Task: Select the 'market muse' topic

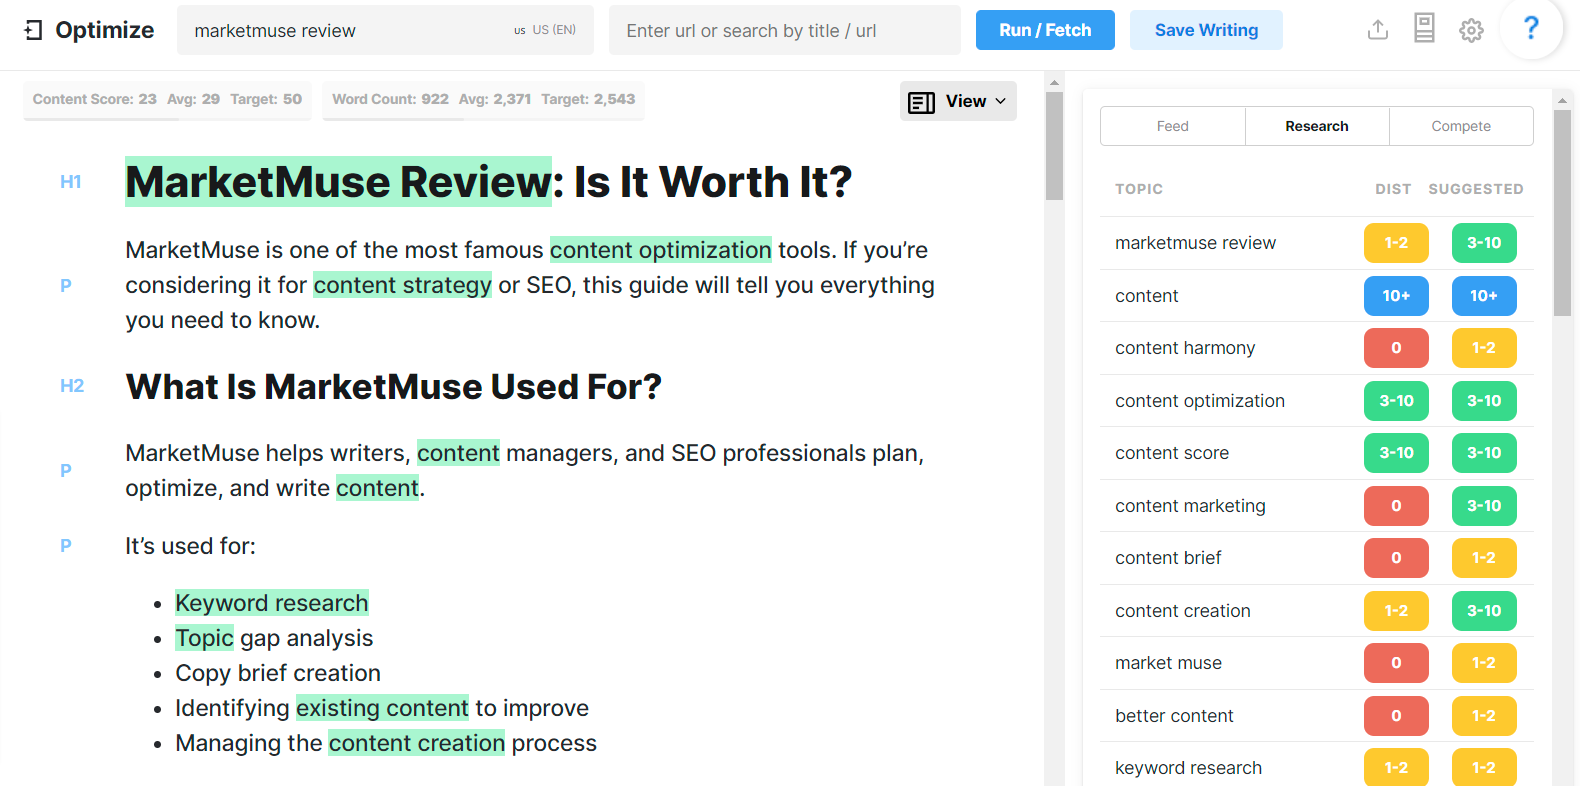Action: (x=1317, y=663)
